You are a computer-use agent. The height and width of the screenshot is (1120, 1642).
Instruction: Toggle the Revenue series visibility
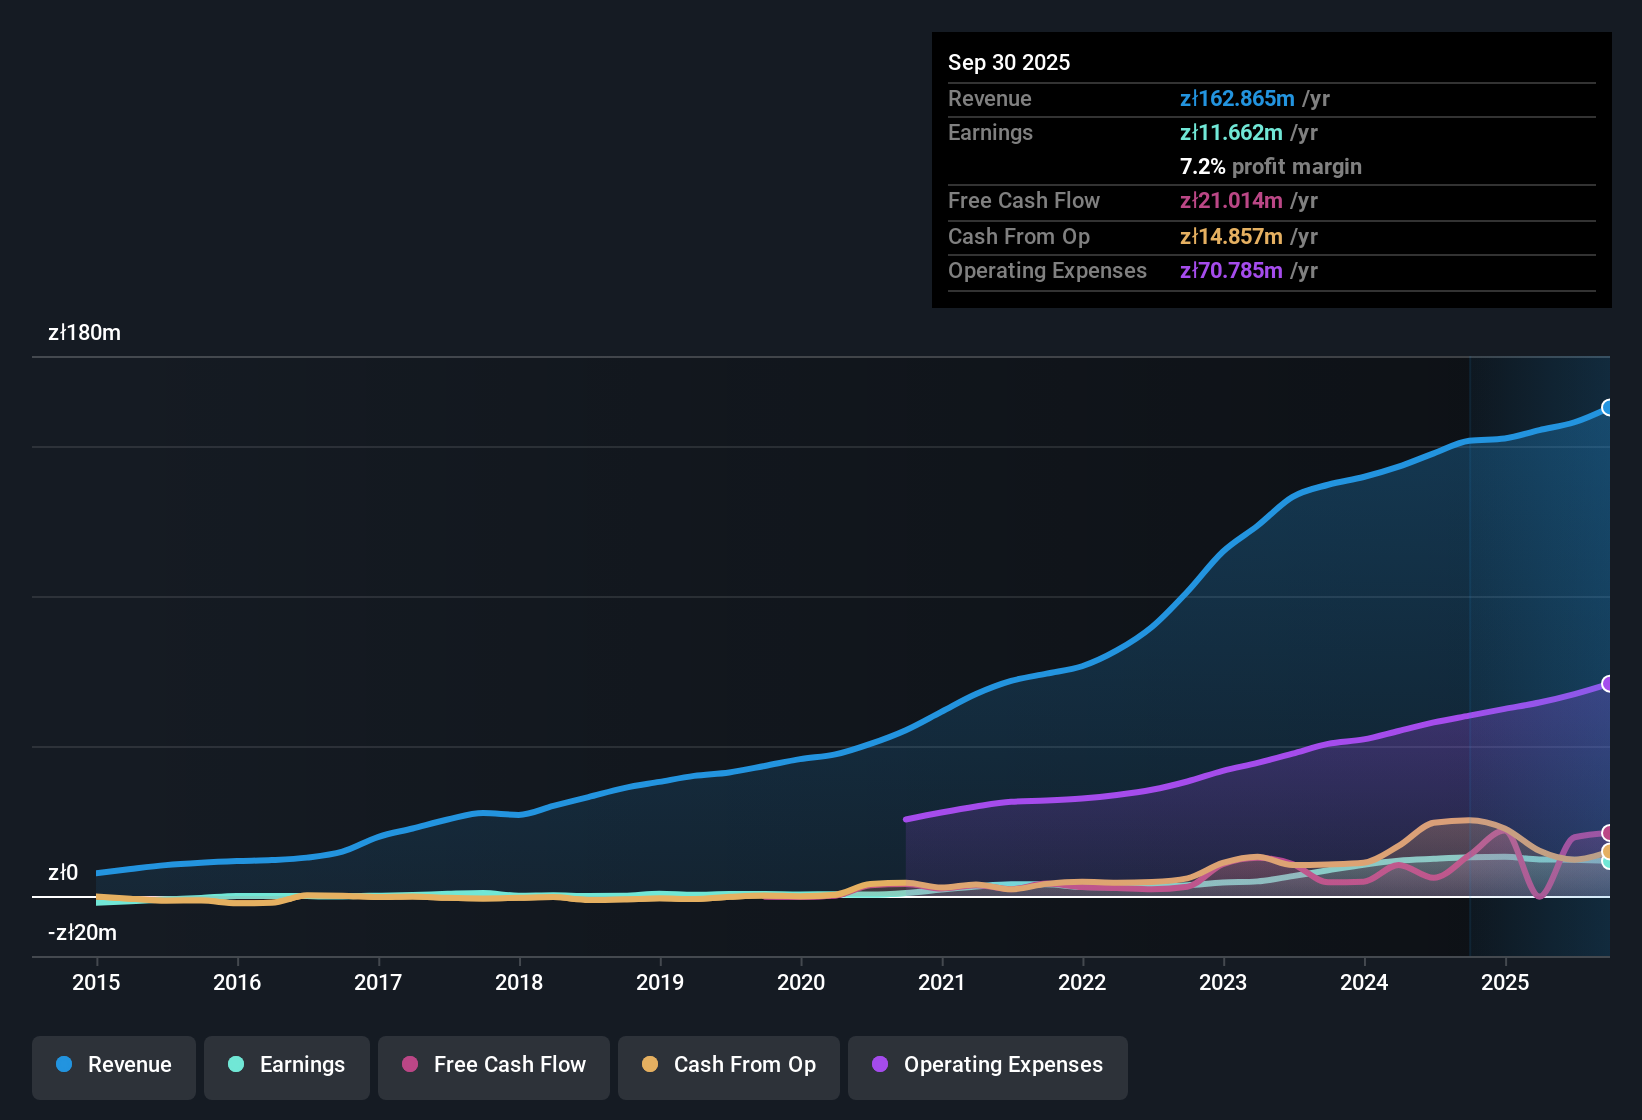pos(113,1065)
